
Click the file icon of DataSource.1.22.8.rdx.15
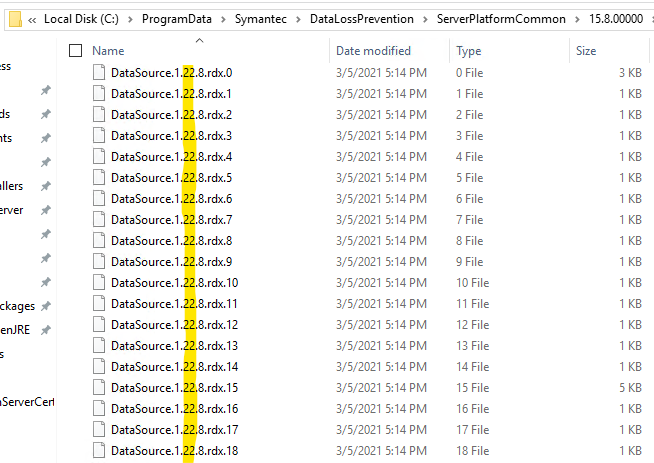(x=99, y=388)
